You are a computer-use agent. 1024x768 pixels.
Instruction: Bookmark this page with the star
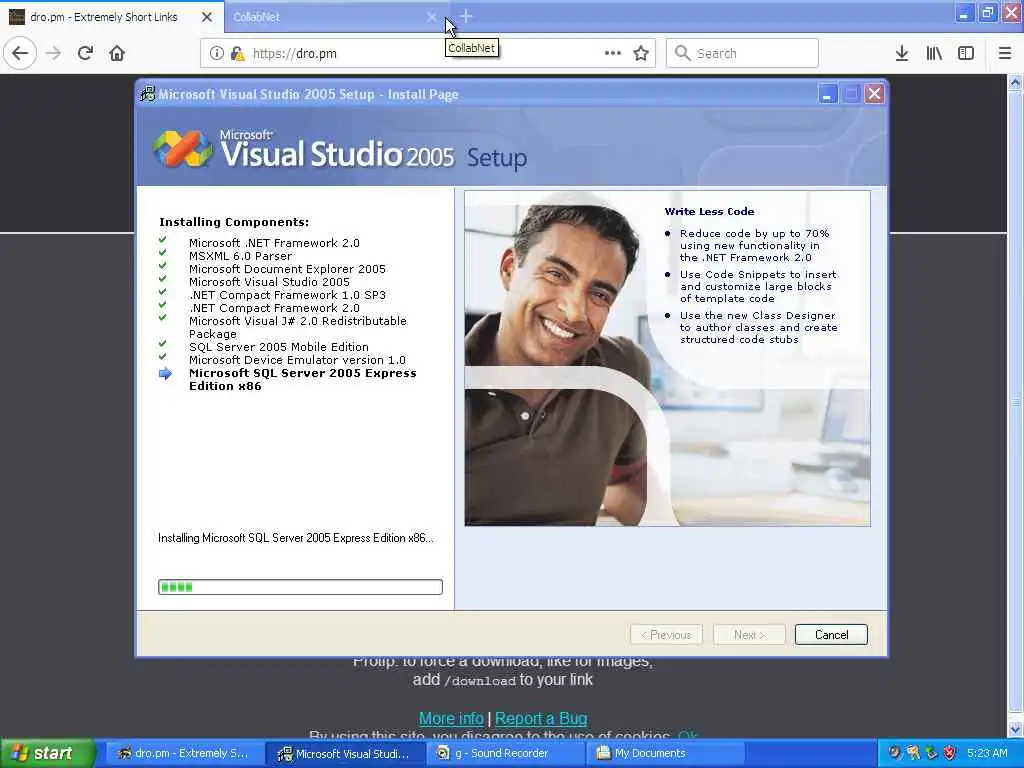[641, 53]
